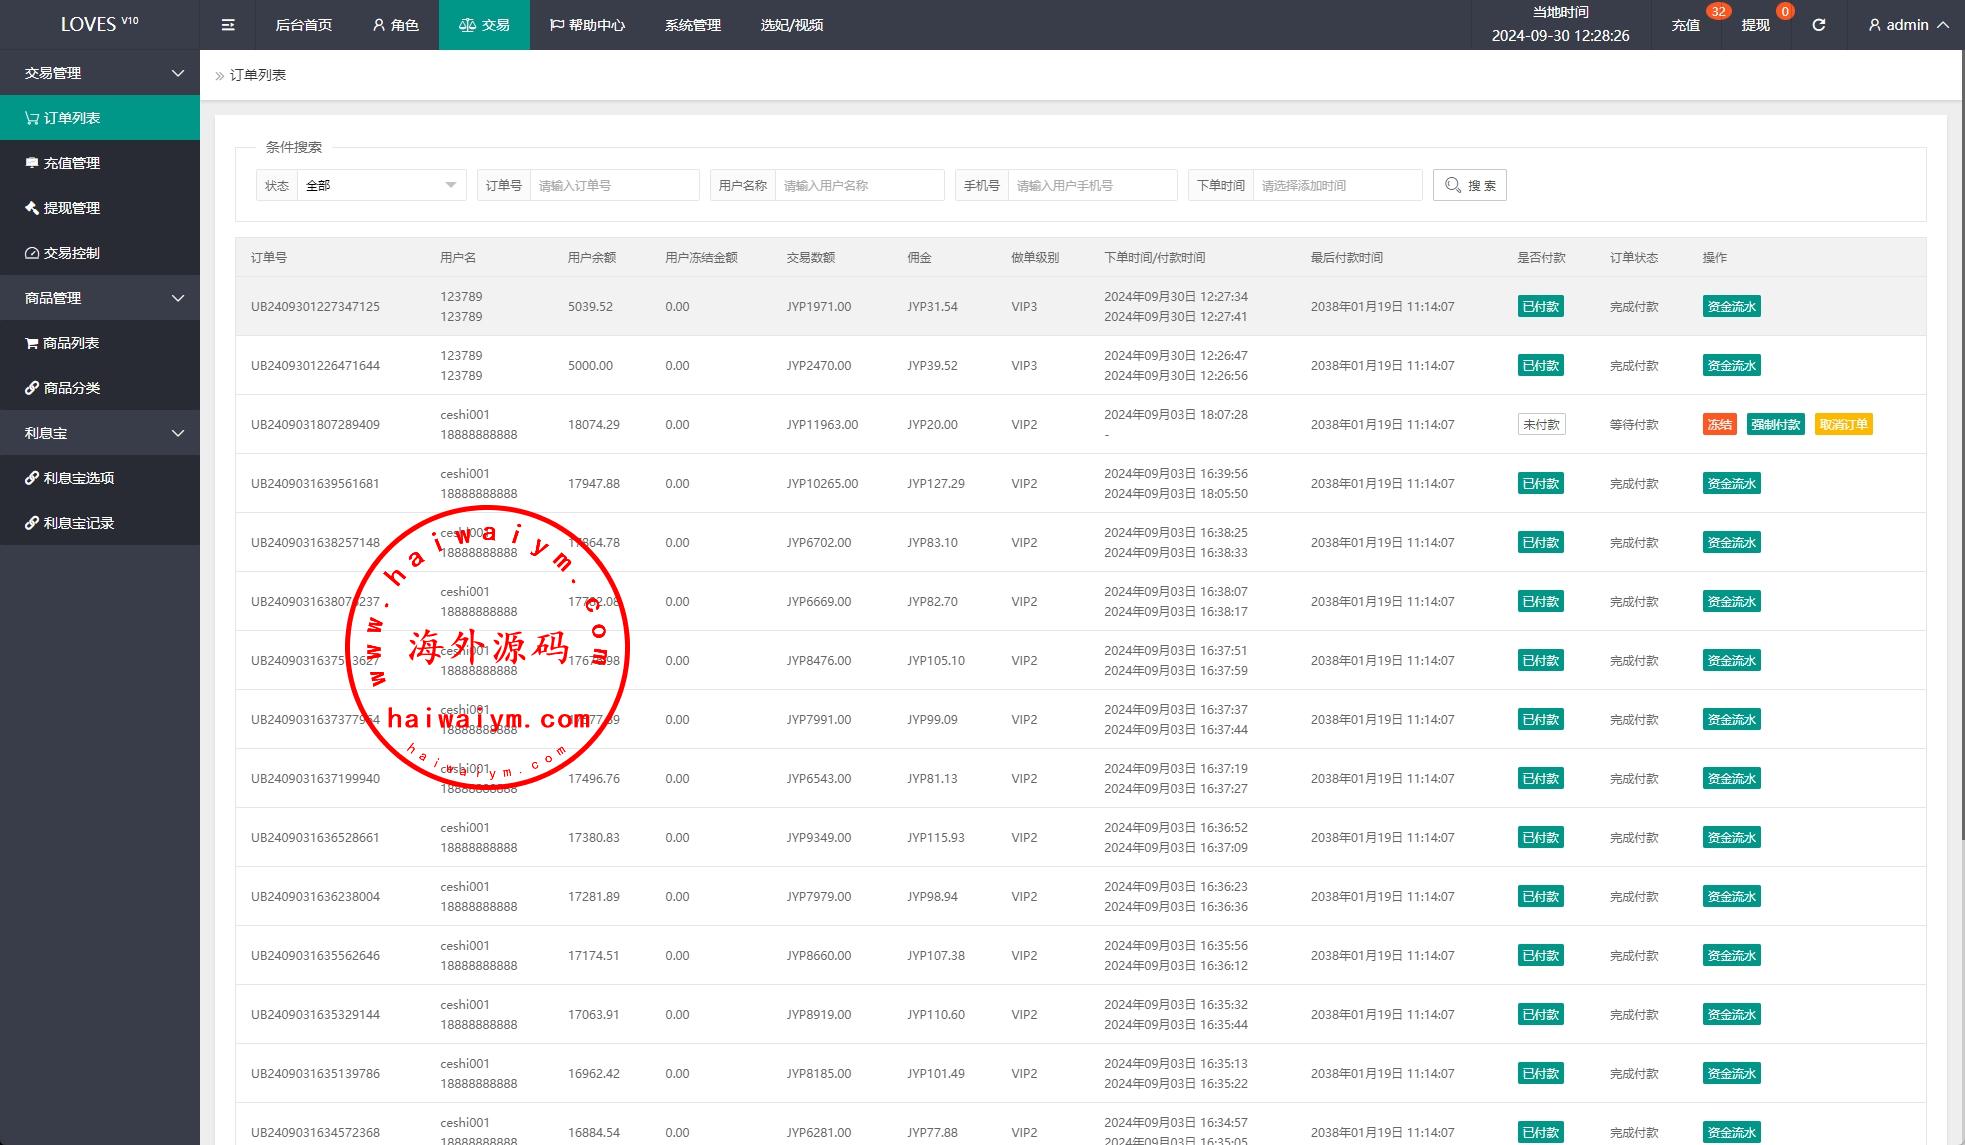Viewport: 1965px width, 1145px height.
Task: Focus the 订单号 search input field
Action: coord(613,185)
